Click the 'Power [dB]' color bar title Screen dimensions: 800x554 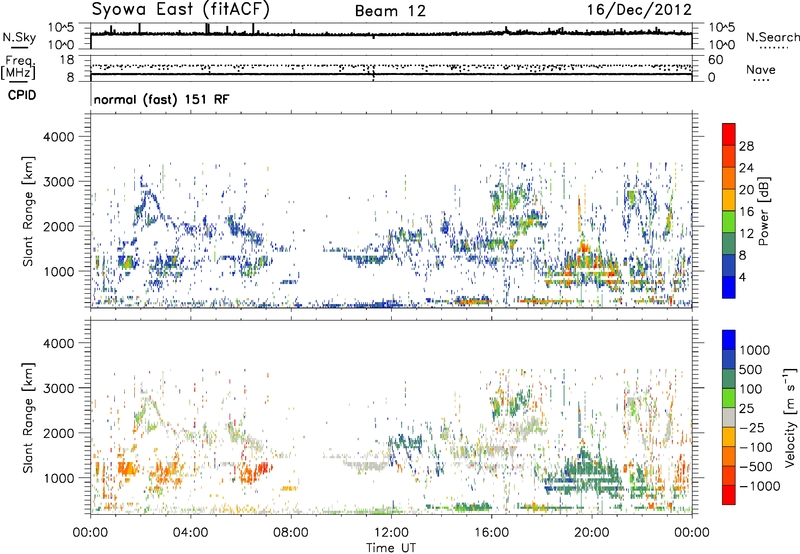[764, 211]
